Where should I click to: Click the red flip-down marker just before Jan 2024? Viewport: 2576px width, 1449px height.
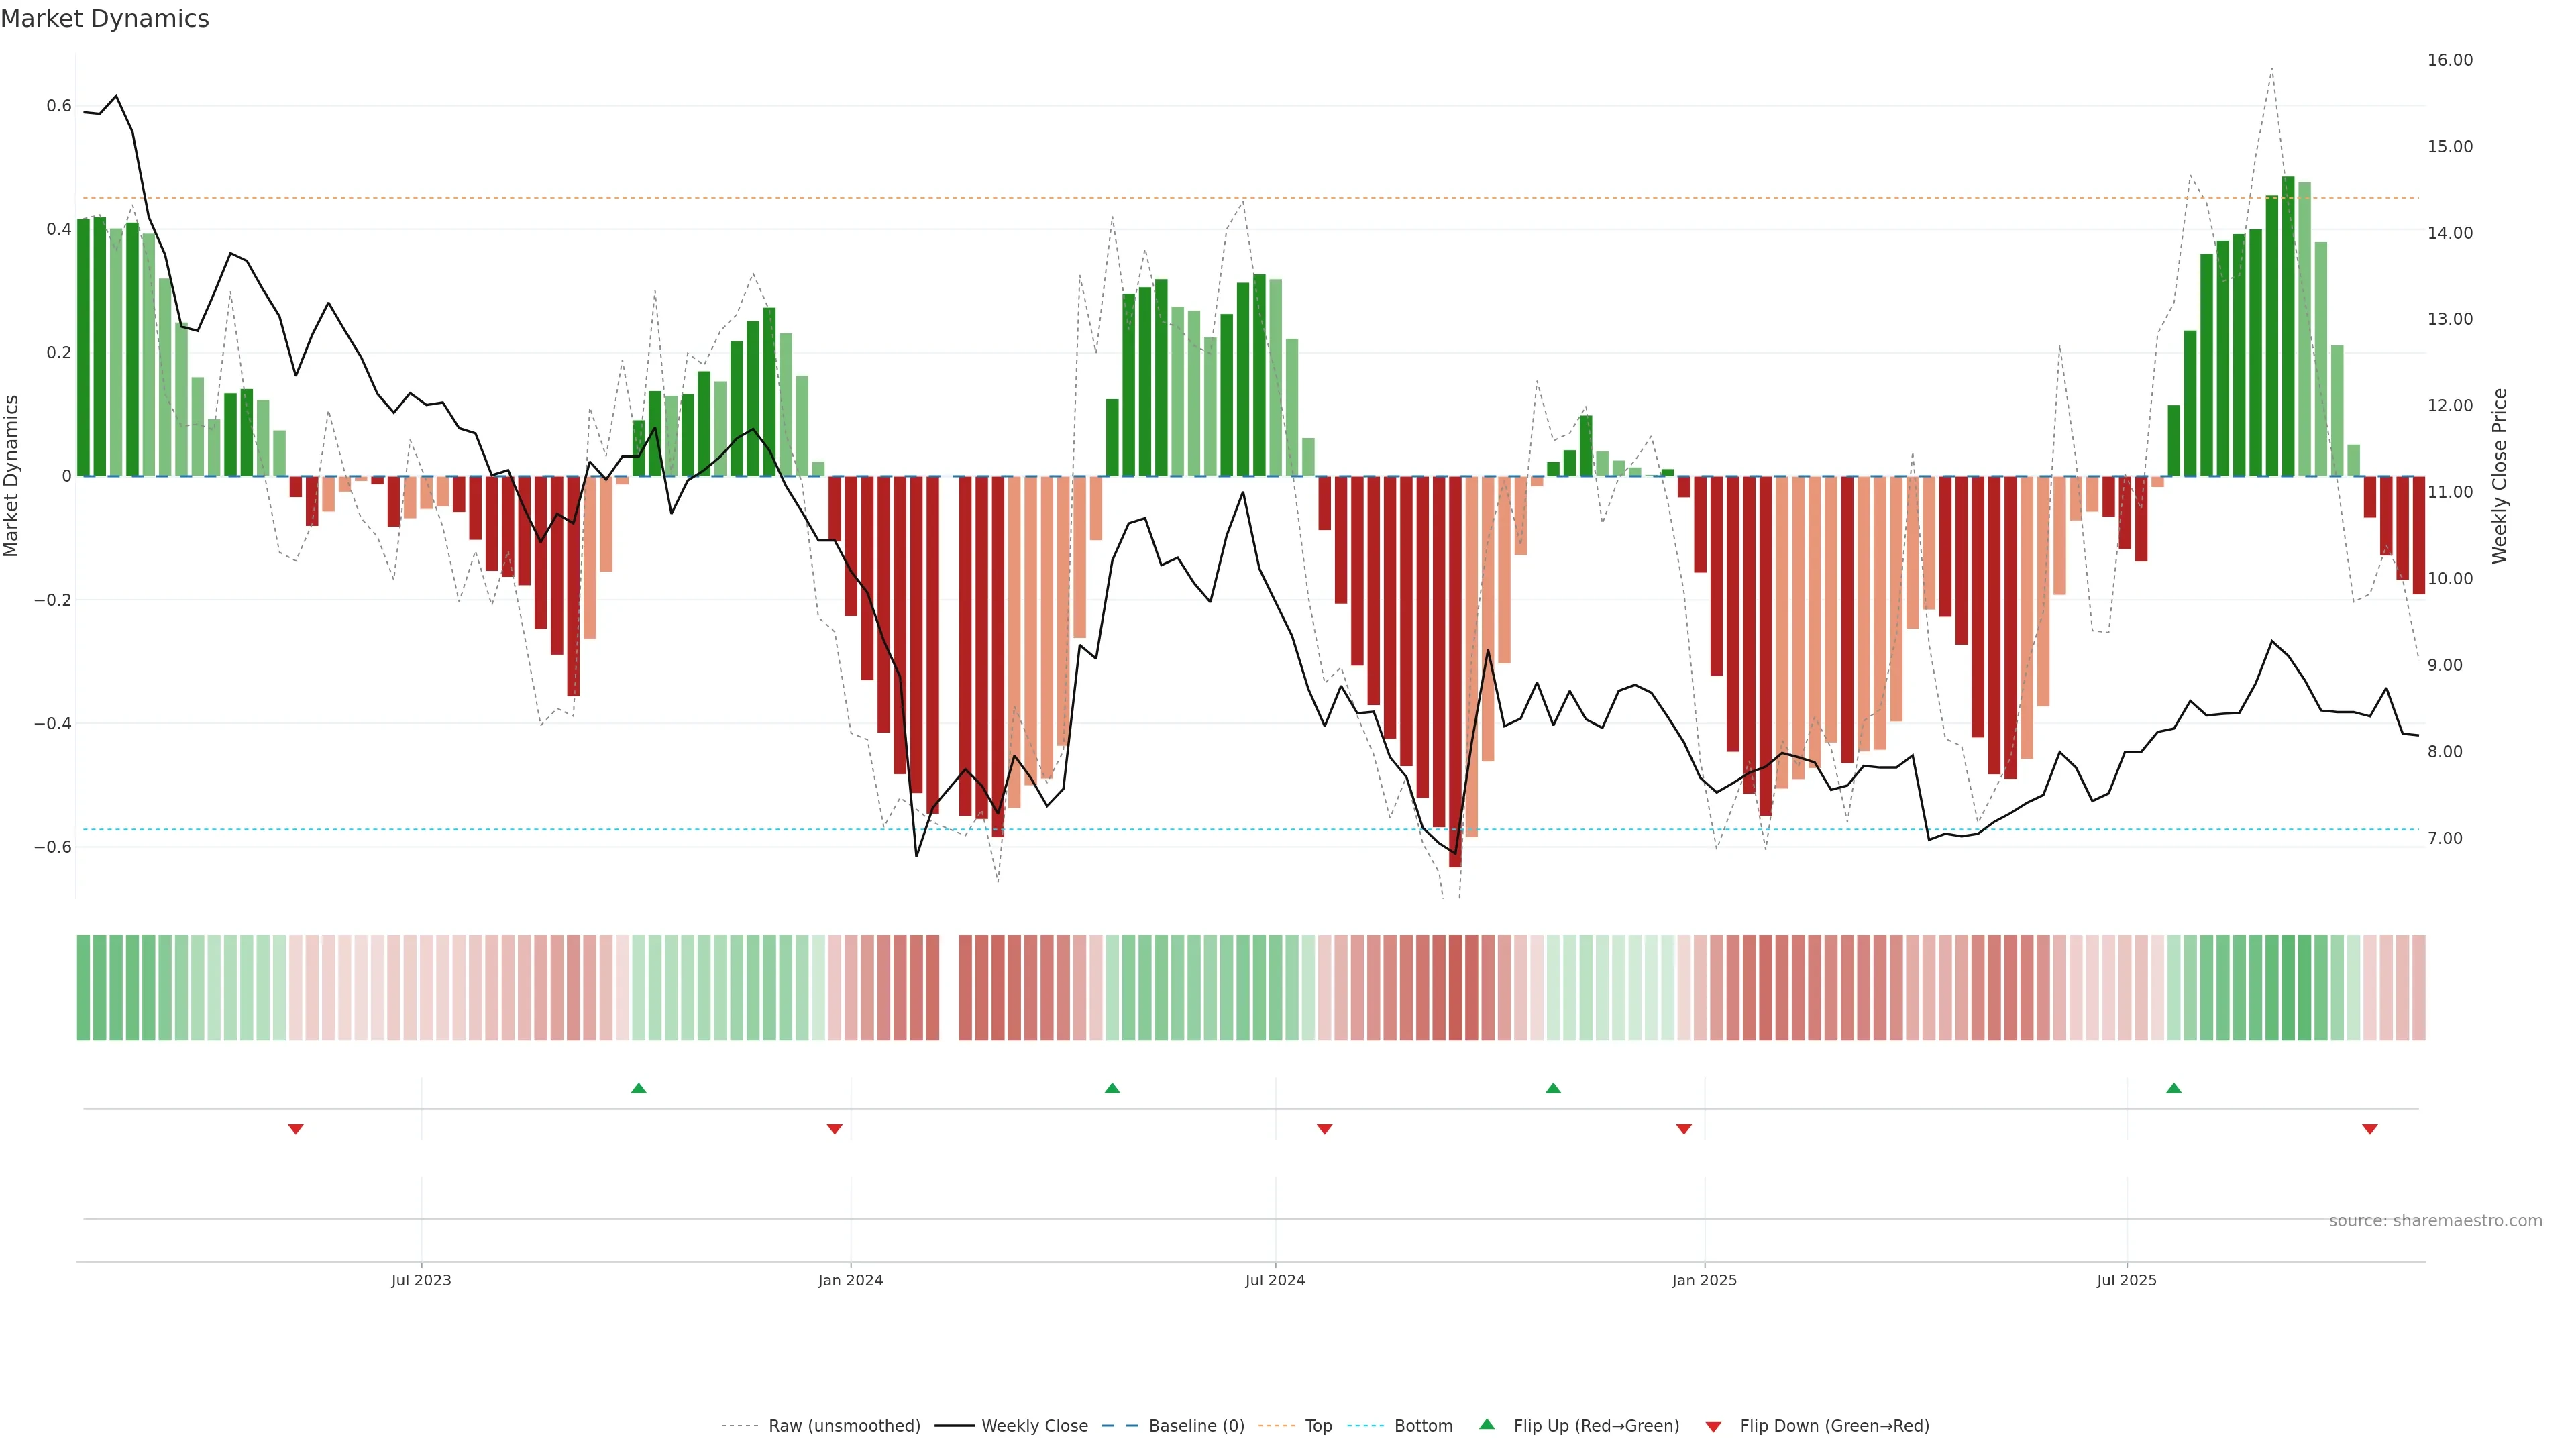pyautogui.click(x=834, y=1129)
